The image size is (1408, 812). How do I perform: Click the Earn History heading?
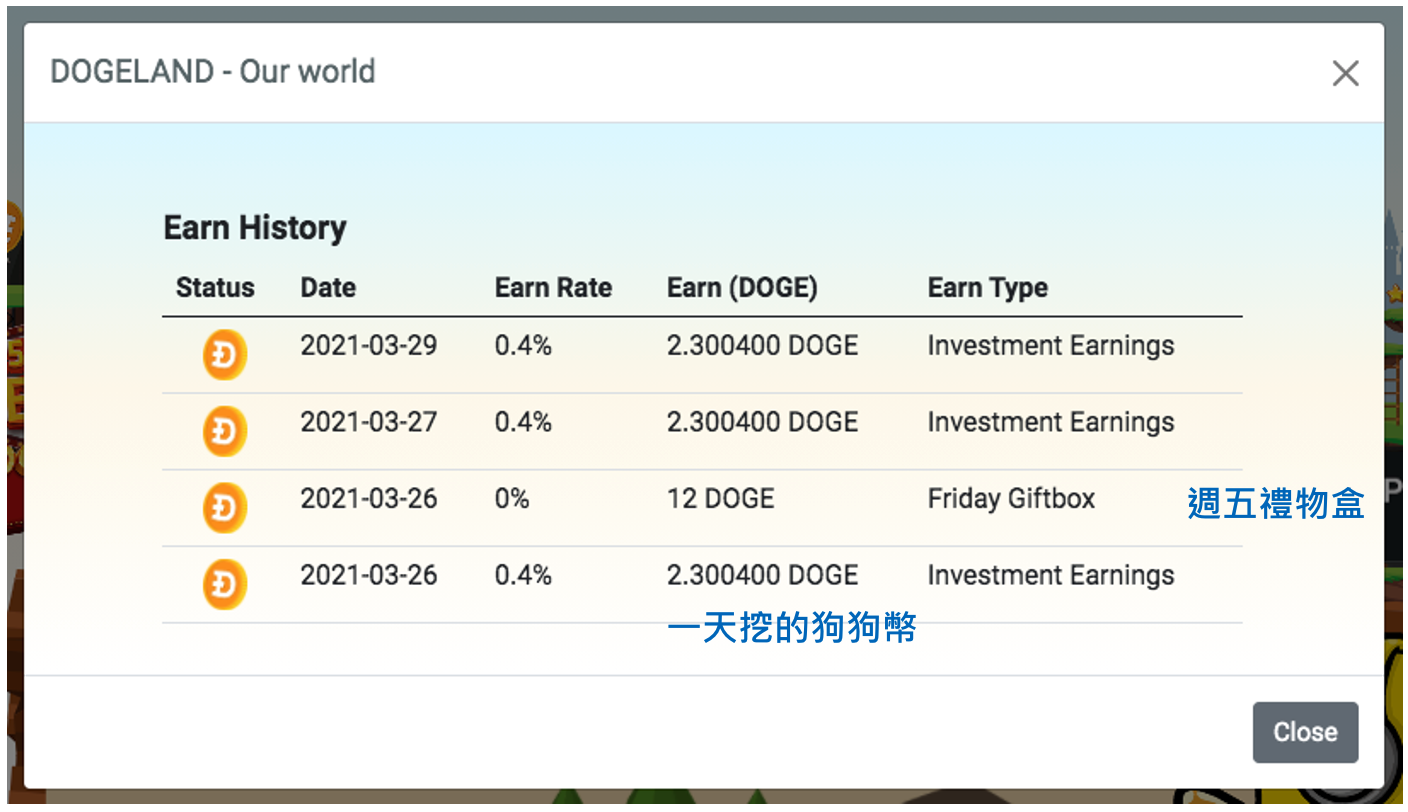pos(255,228)
